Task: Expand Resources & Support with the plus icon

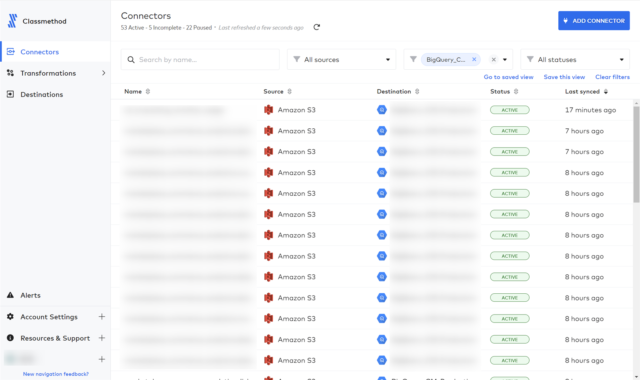Action: (x=102, y=338)
